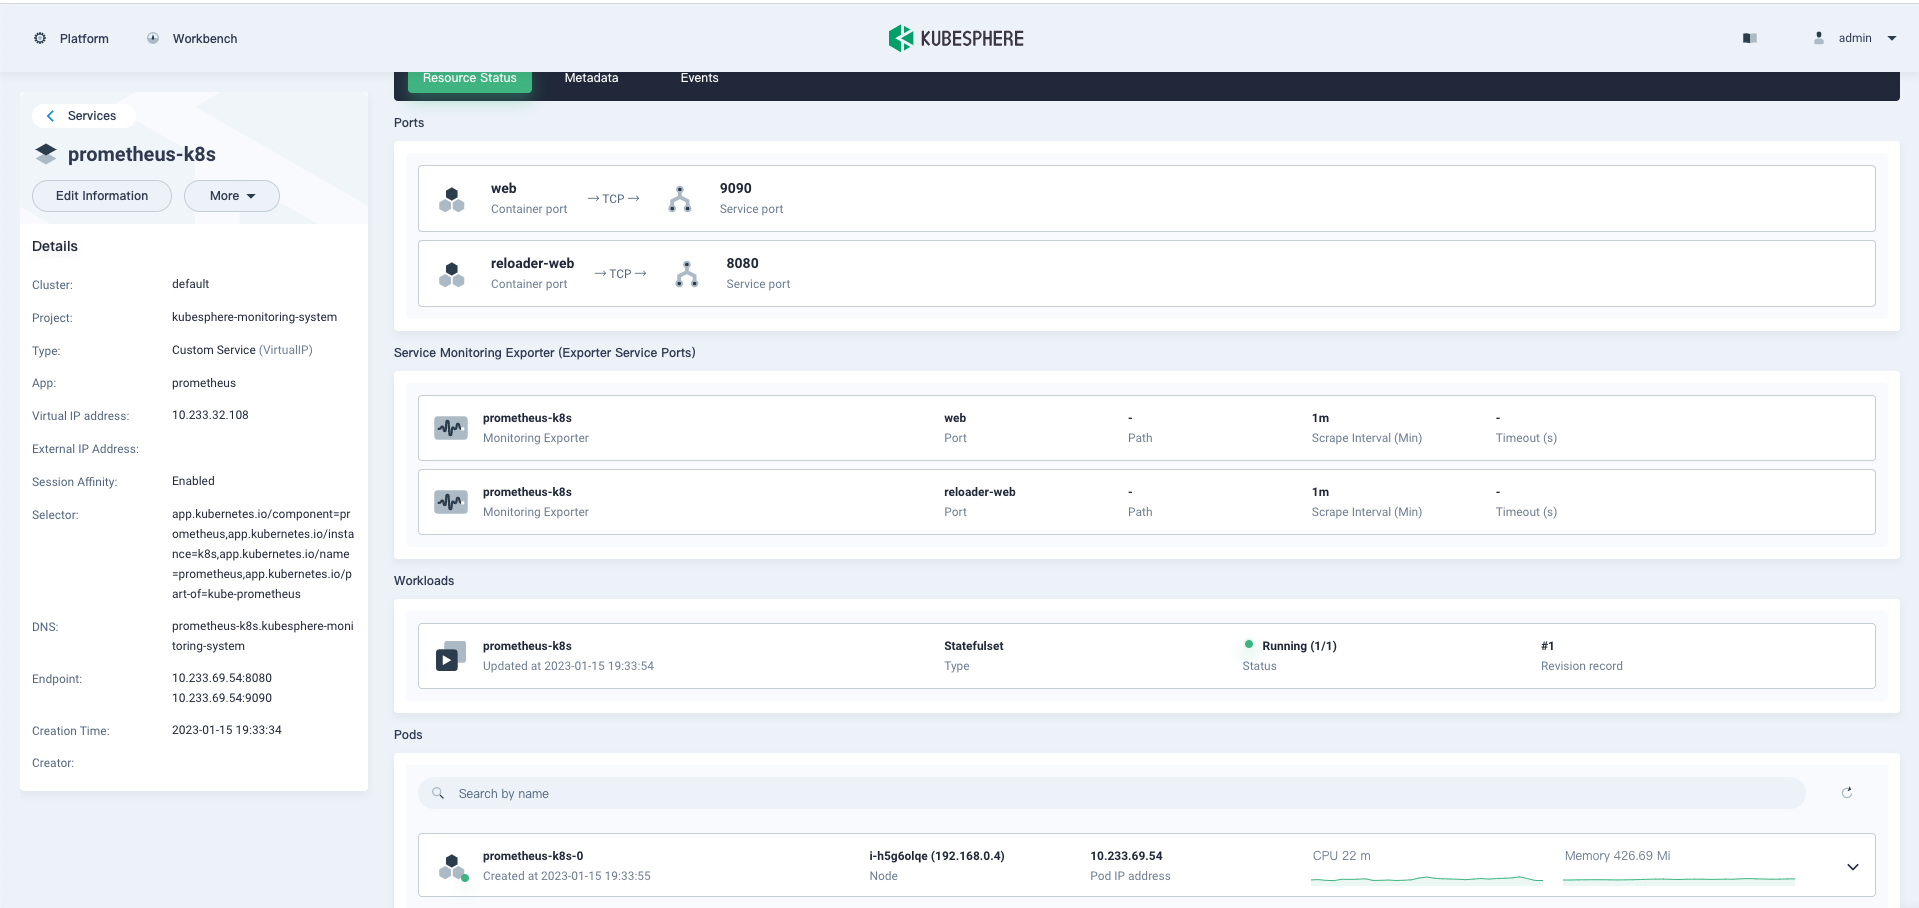Click the prometheus-k8s-0 pod icon
The image size is (1919, 908).
point(453,866)
